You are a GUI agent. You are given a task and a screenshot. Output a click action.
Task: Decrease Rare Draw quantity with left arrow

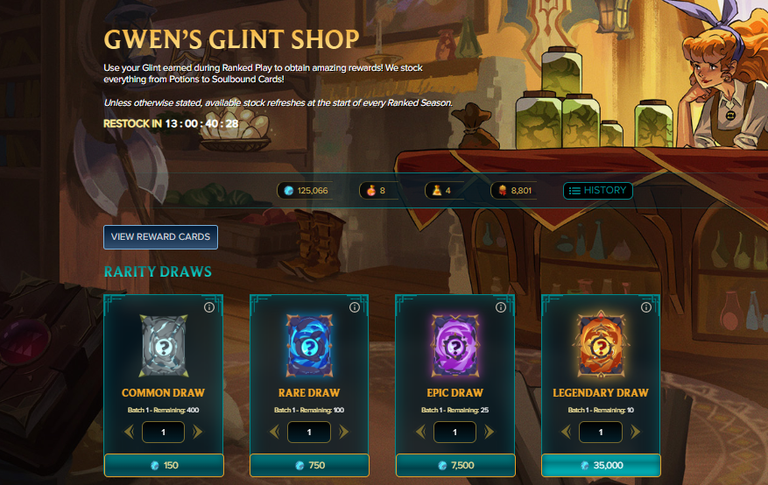[x=274, y=432]
